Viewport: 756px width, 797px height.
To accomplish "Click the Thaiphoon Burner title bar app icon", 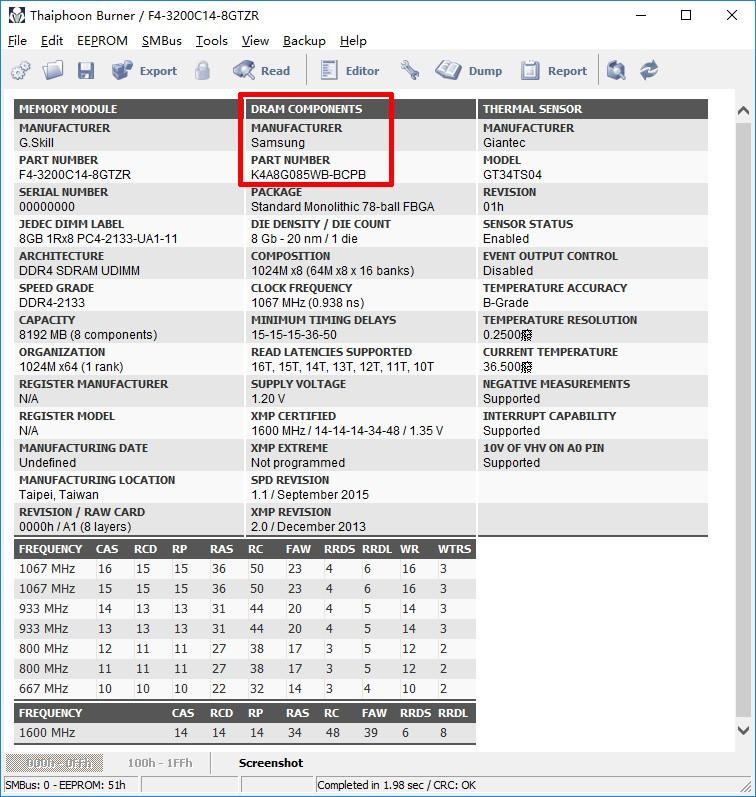I will coord(16,15).
